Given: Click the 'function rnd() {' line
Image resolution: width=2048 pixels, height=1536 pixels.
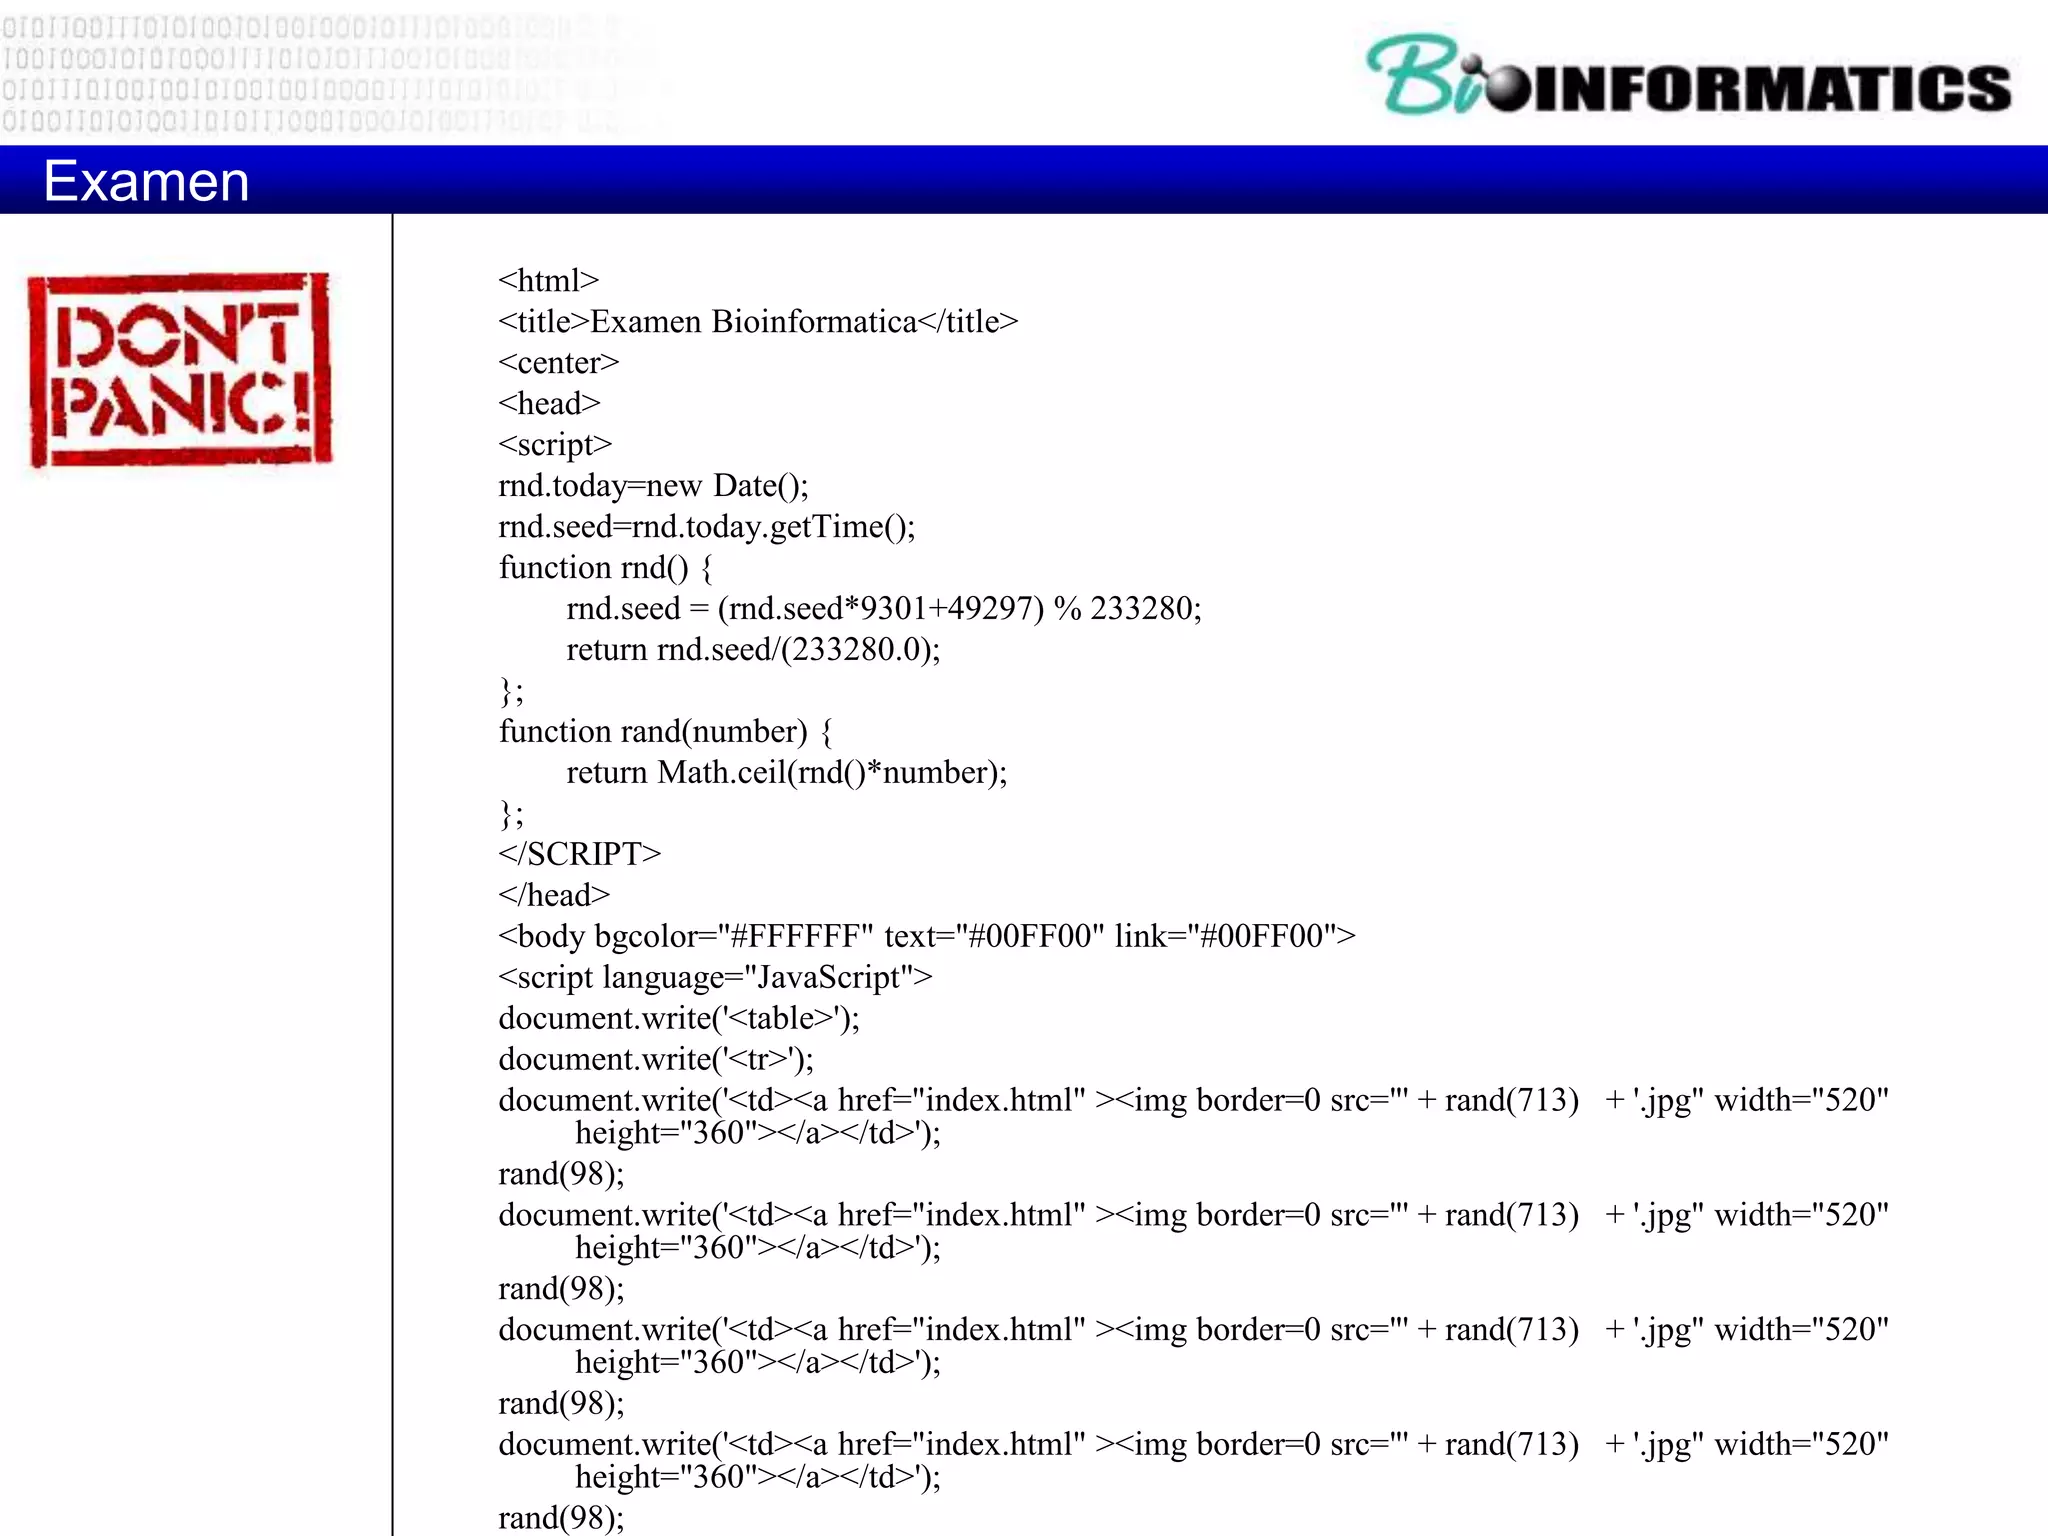Looking at the screenshot, I should point(606,568).
